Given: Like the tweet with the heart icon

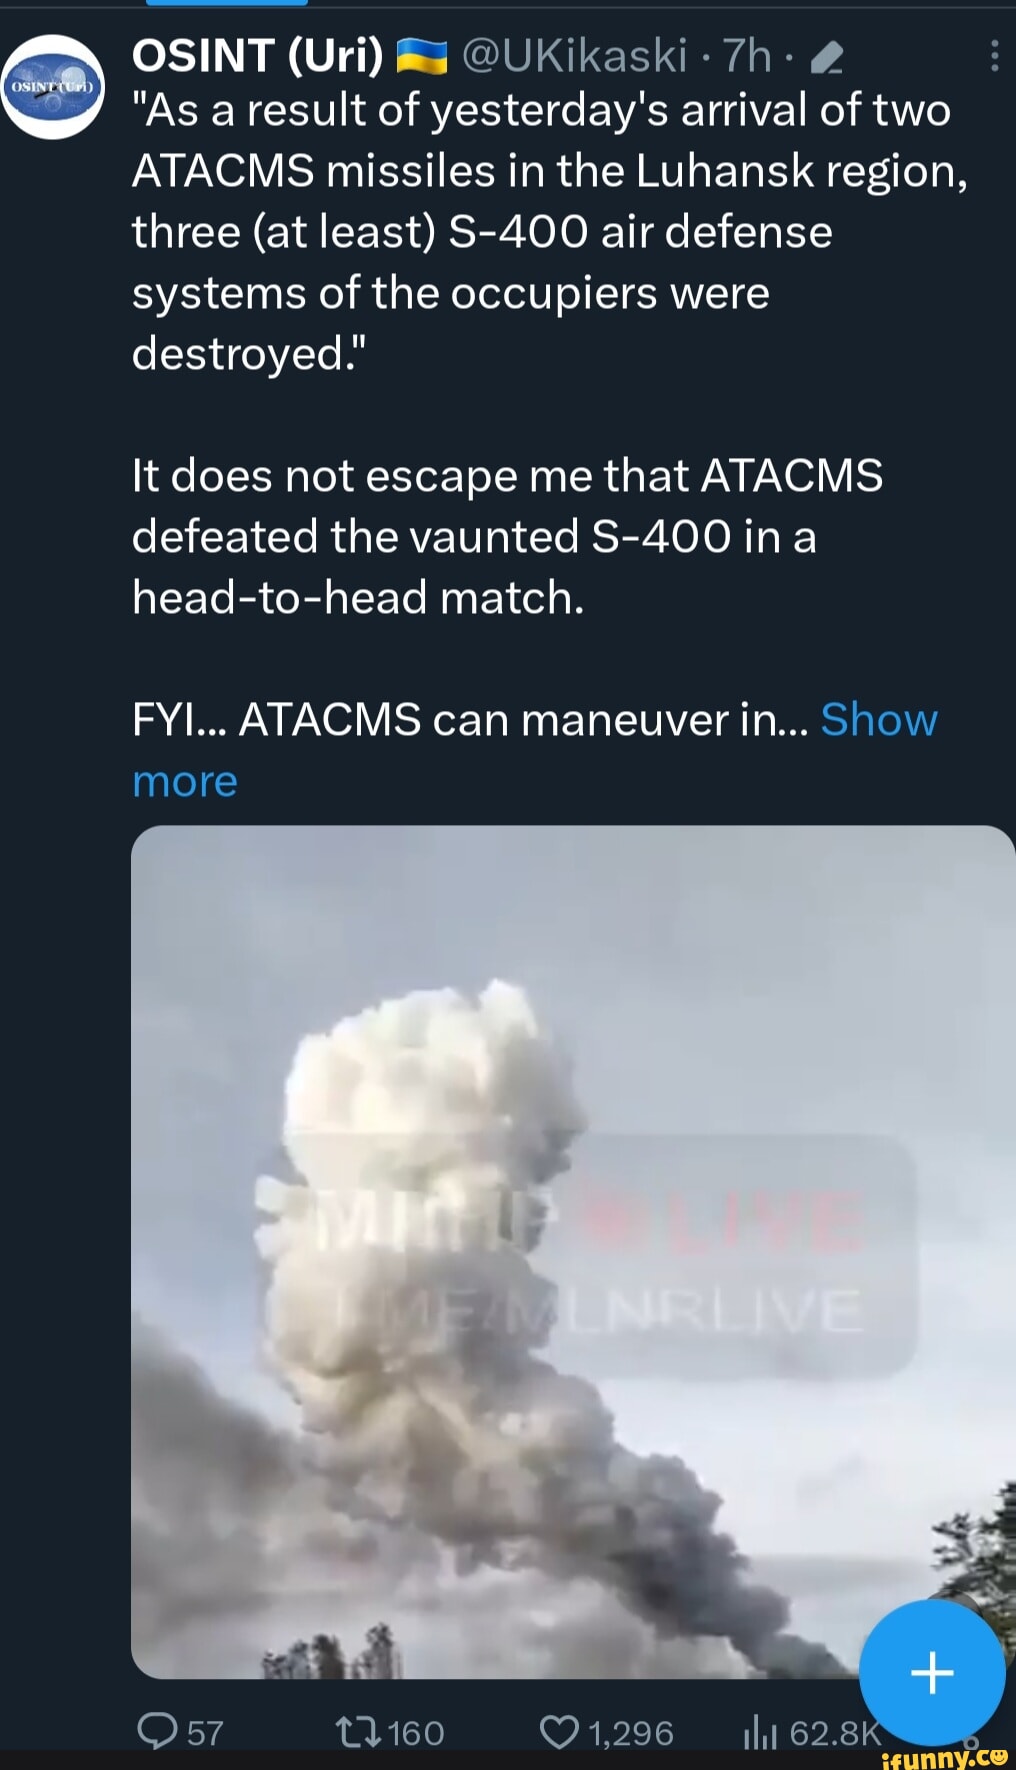Looking at the screenshot, I should point(559,1731).
